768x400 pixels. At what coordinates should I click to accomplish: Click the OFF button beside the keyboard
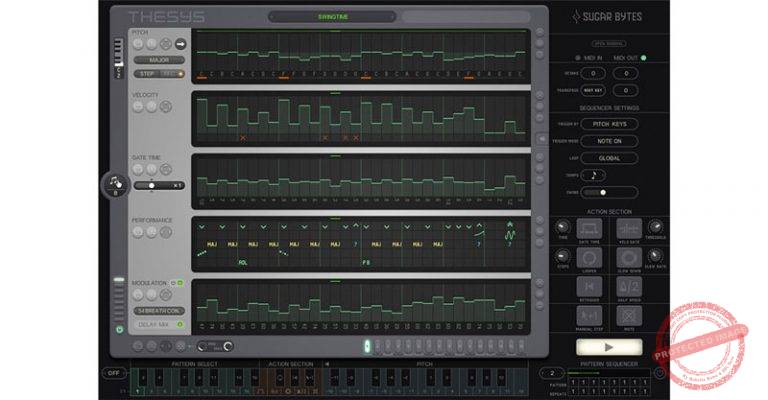(114, 373)
